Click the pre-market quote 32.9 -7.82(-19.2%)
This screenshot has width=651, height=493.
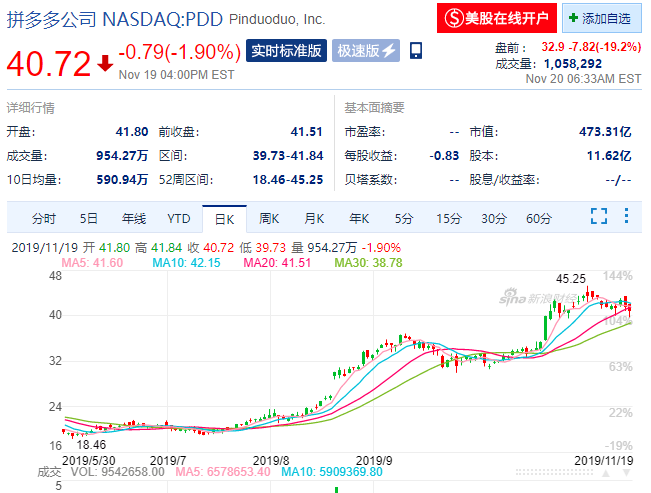[x=591, y=47]
